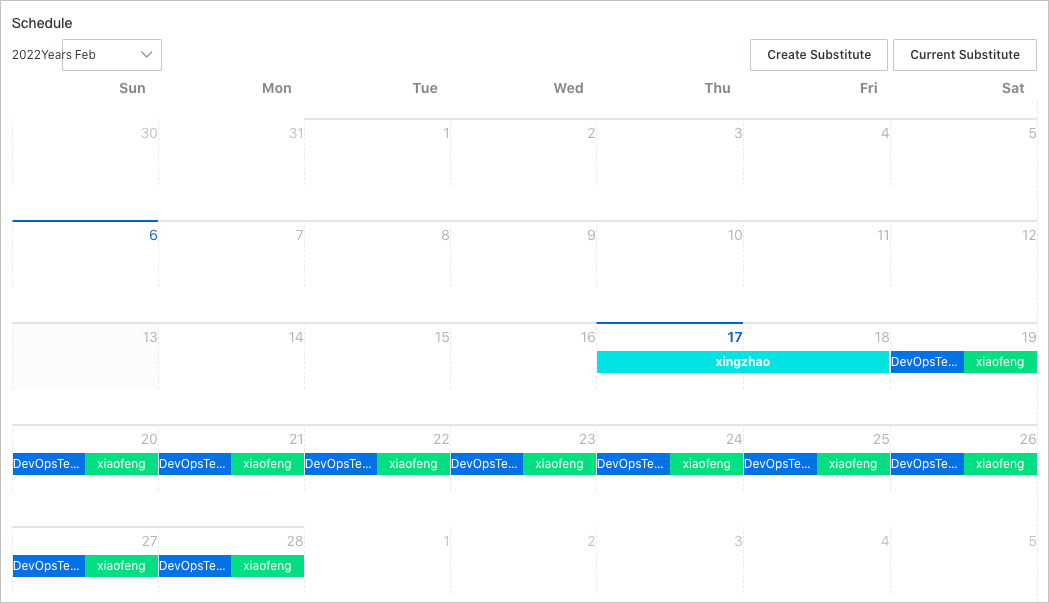Select DevOpsTe... shift on Monday the 21st
The width and height of the screenshot is (1049, 603).
(x=195, y=464)
